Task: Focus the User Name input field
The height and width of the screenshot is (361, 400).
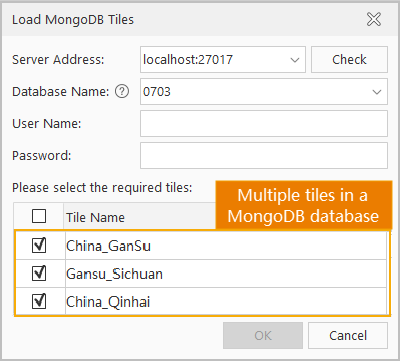Action: 264,124
